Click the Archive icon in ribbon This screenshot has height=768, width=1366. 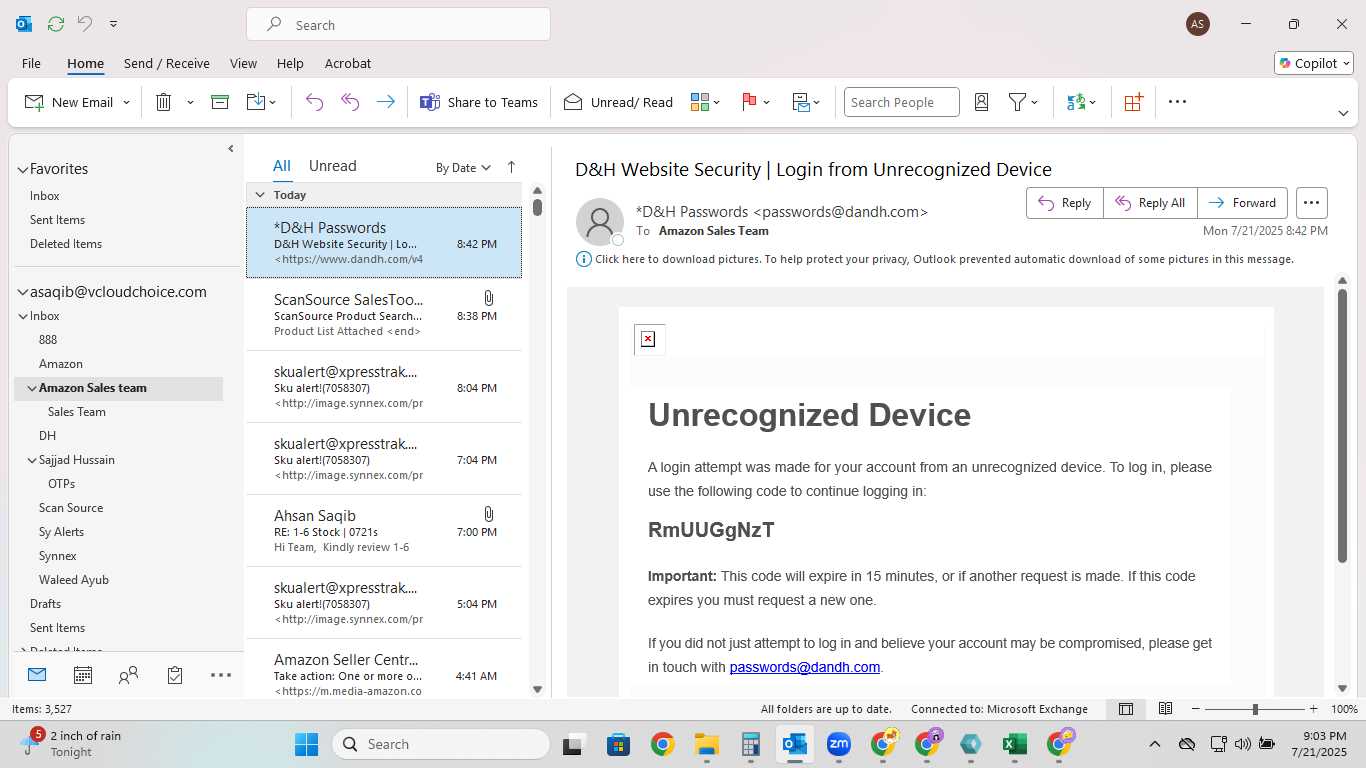tap(220, 102)
